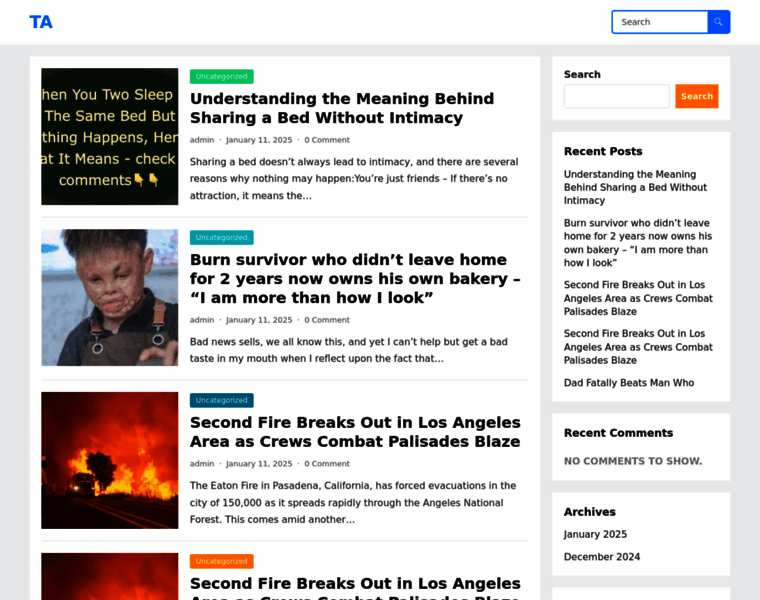Click January 11, 2025 date on third fire post

pos(259,464)
